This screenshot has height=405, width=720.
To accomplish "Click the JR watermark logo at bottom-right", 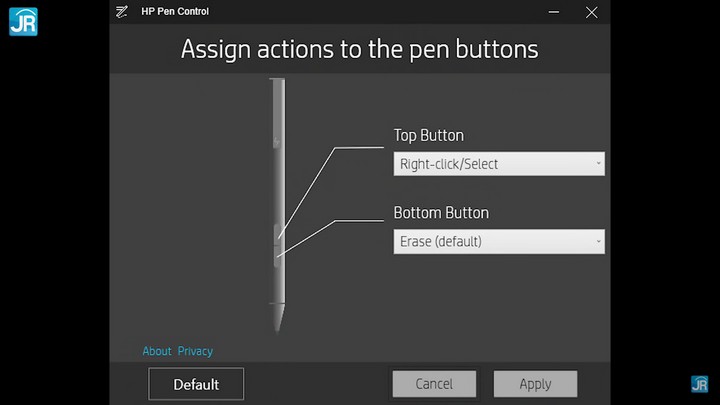I will 699,384.
